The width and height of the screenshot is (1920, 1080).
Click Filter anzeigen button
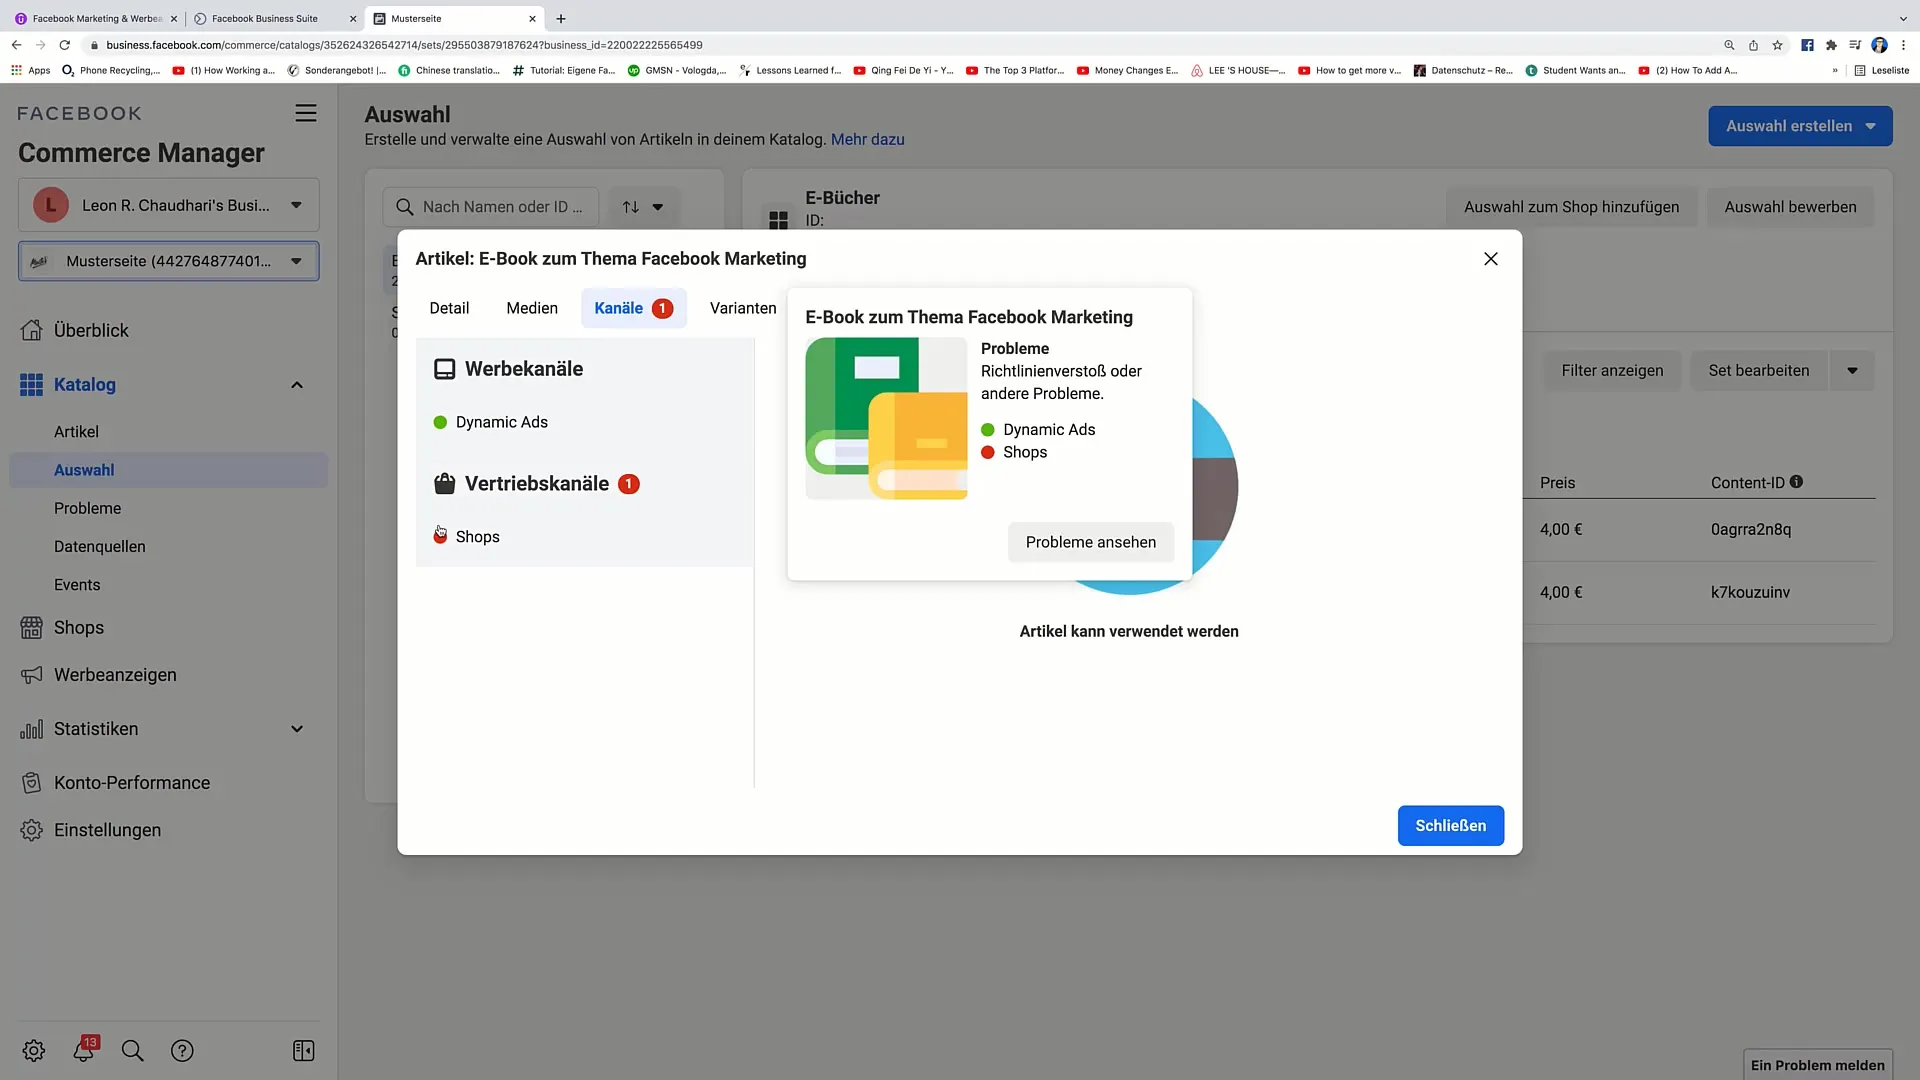pyautogui.click(x=1612, y=371)
